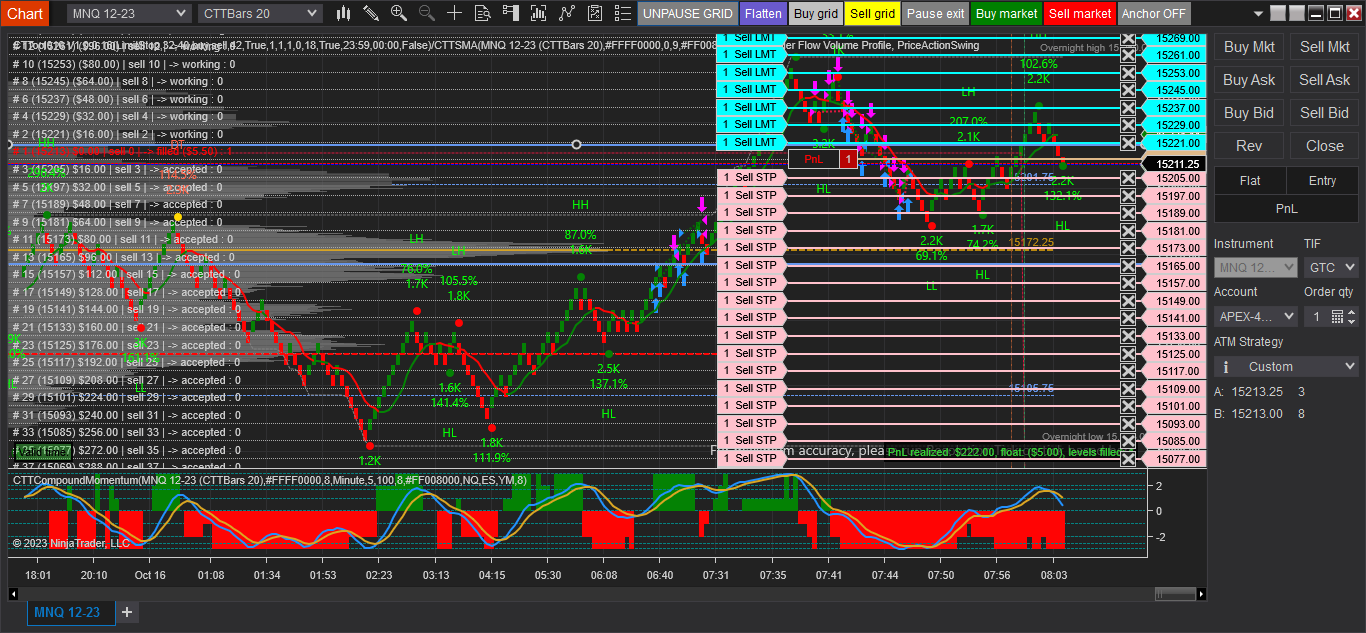
Task: Toggle the Pause exit button
Action: click(x=936, y=14)
